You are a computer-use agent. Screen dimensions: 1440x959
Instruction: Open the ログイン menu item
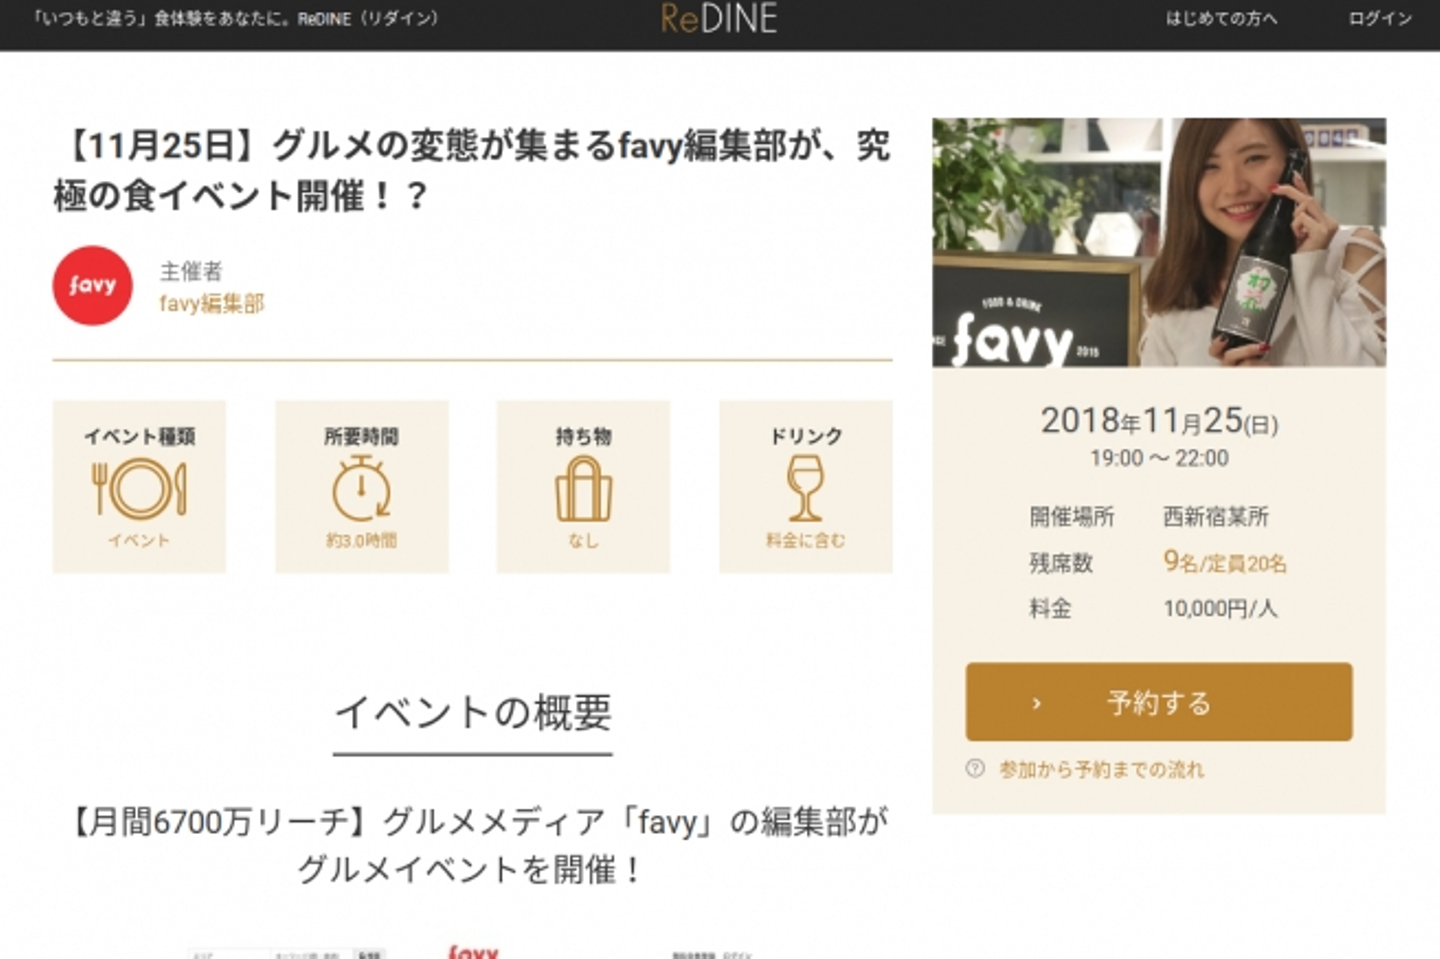coord(1380,18)
